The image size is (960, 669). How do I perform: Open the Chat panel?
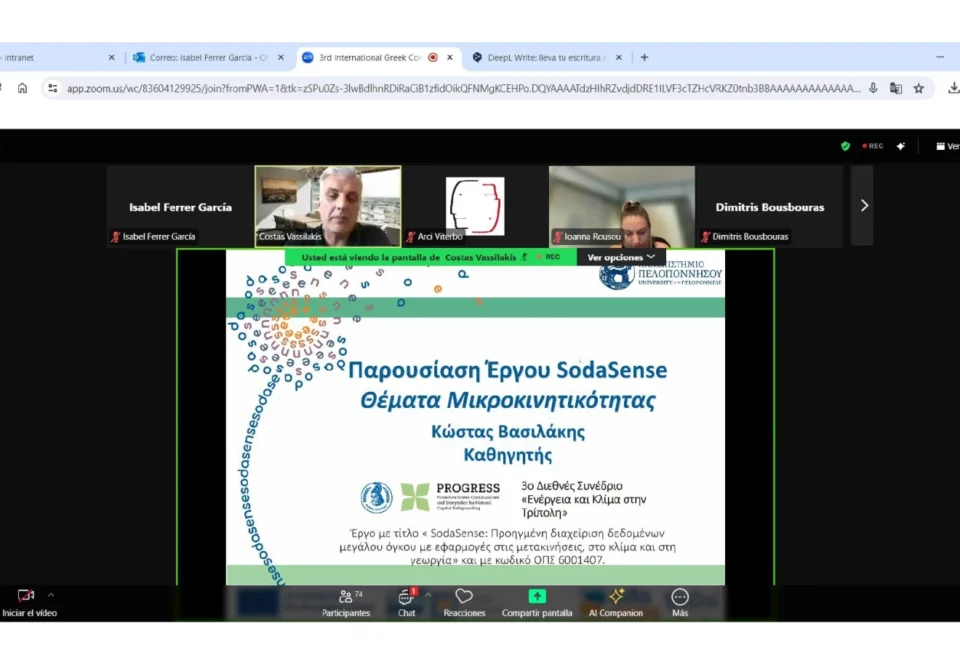(407, 603)
